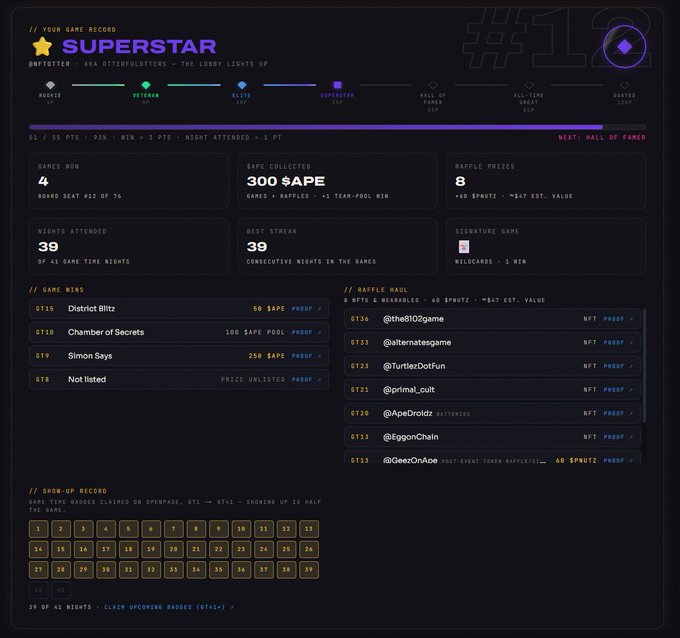
Task: Select the All-Time Great tier marker
Action: coord(529,85)
